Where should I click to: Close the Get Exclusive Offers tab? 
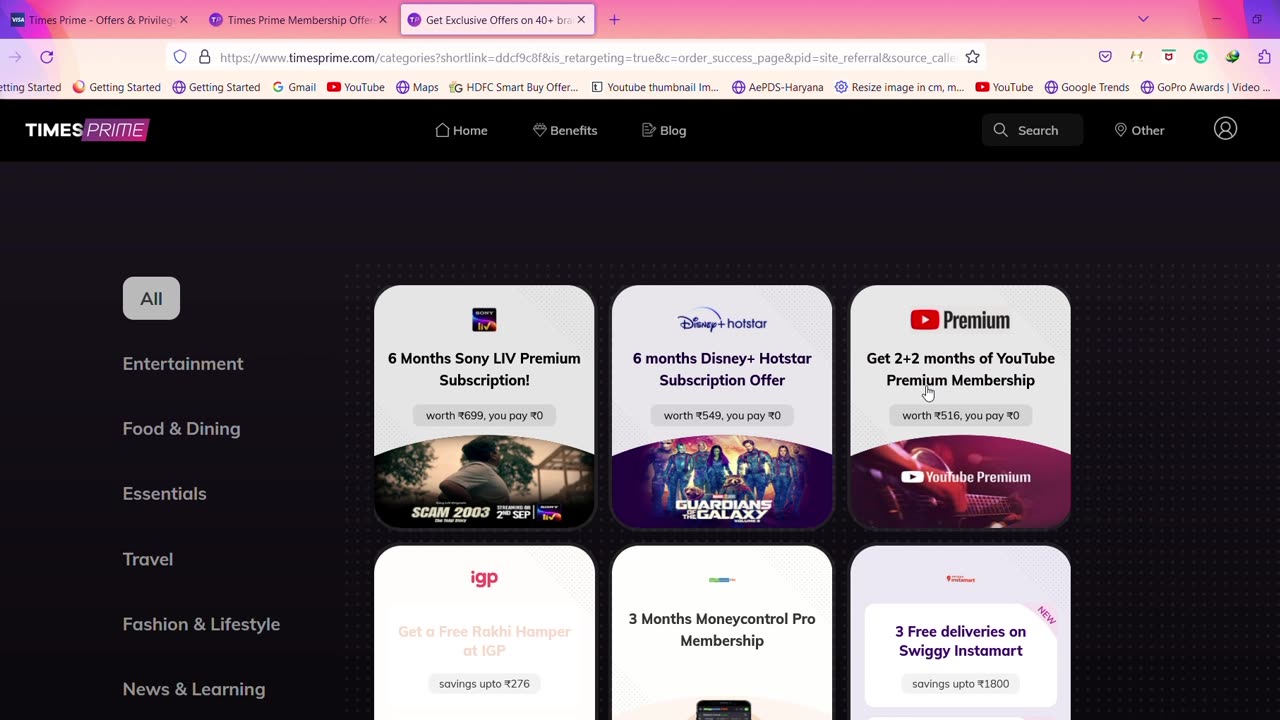point(581,20)
